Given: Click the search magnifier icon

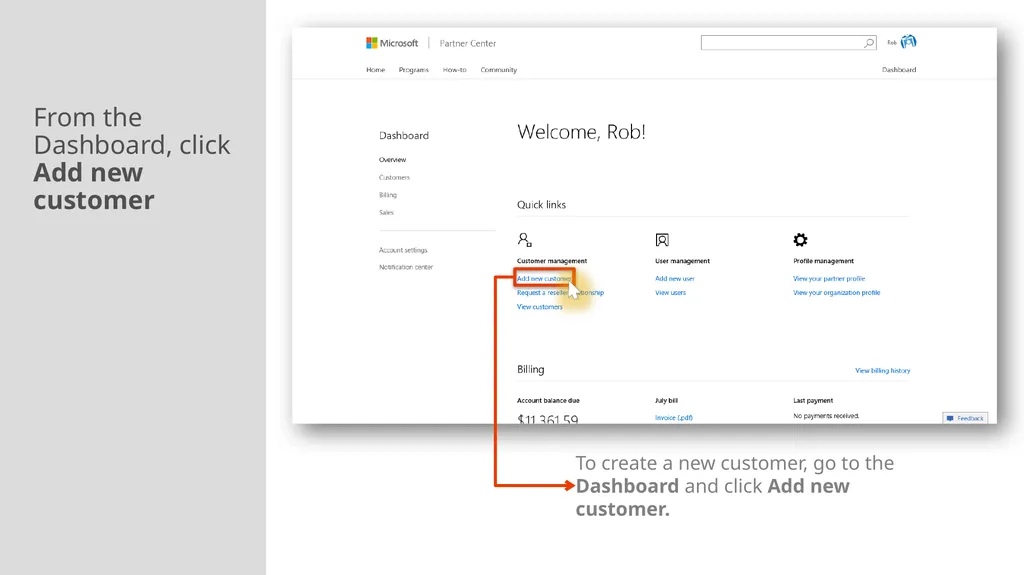Looking at the screenshot, I should [x=869, y=43].
